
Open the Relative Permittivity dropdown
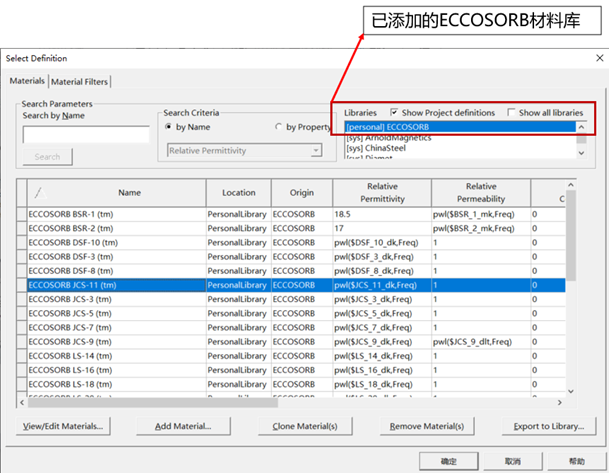click(x=245, y=151)
